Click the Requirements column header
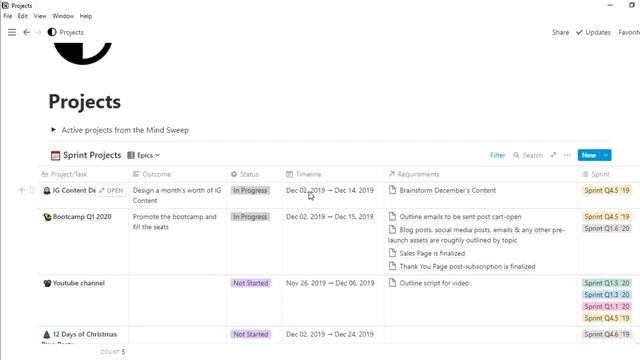Image resolution: width=640 pixels, height=360 pixels. pos(481,174)
